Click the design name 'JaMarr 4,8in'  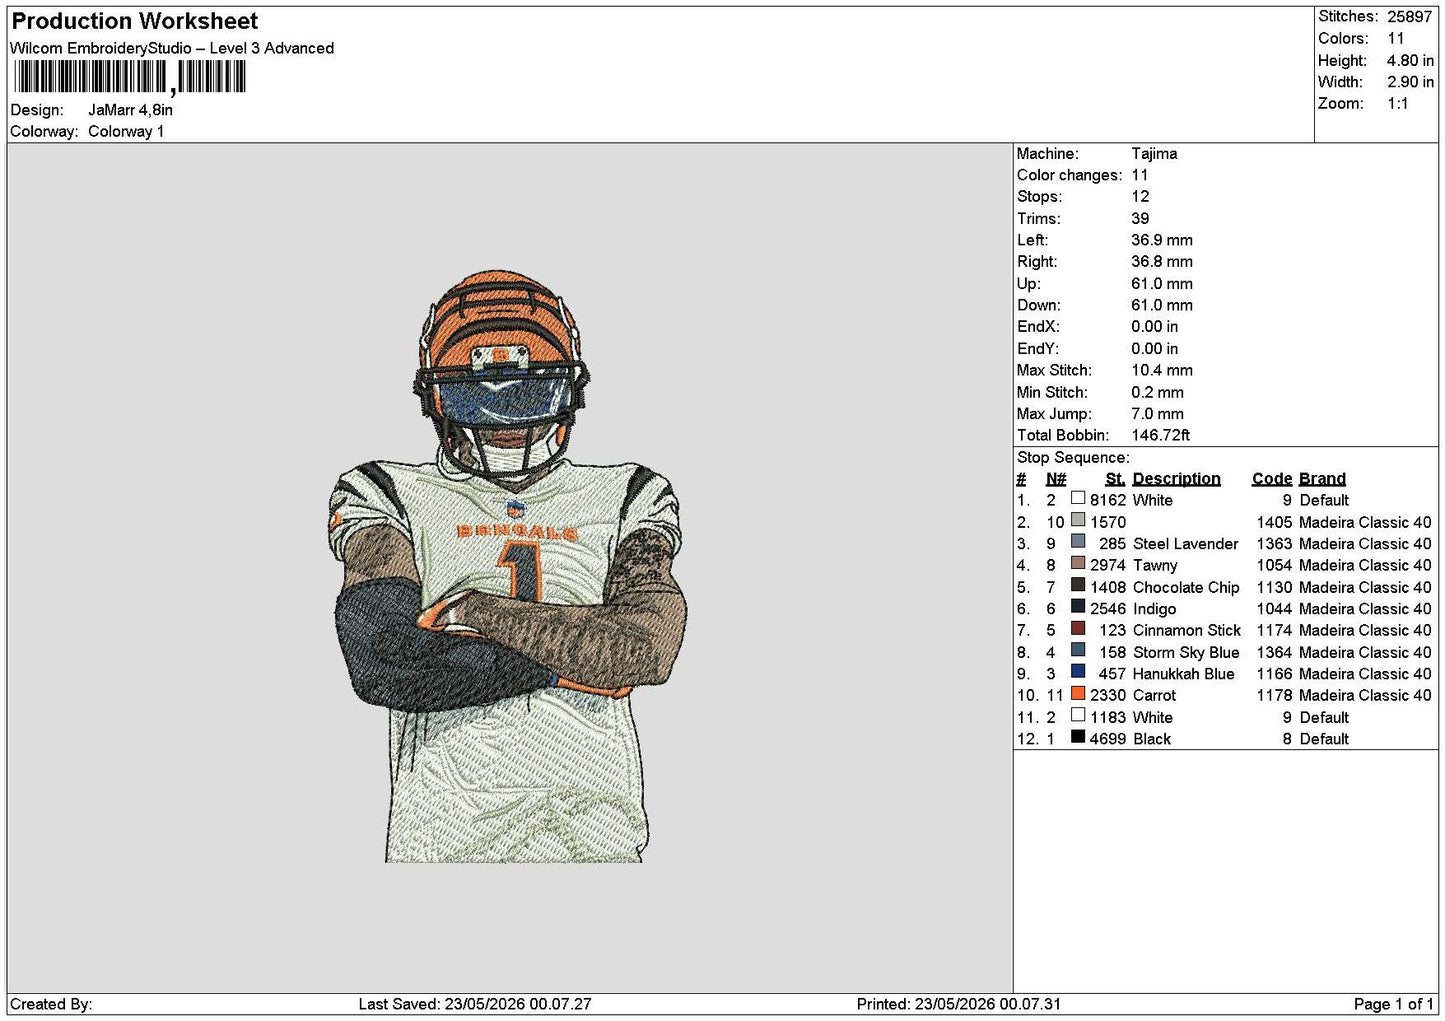pyautogui.click(x=130, y=110)
